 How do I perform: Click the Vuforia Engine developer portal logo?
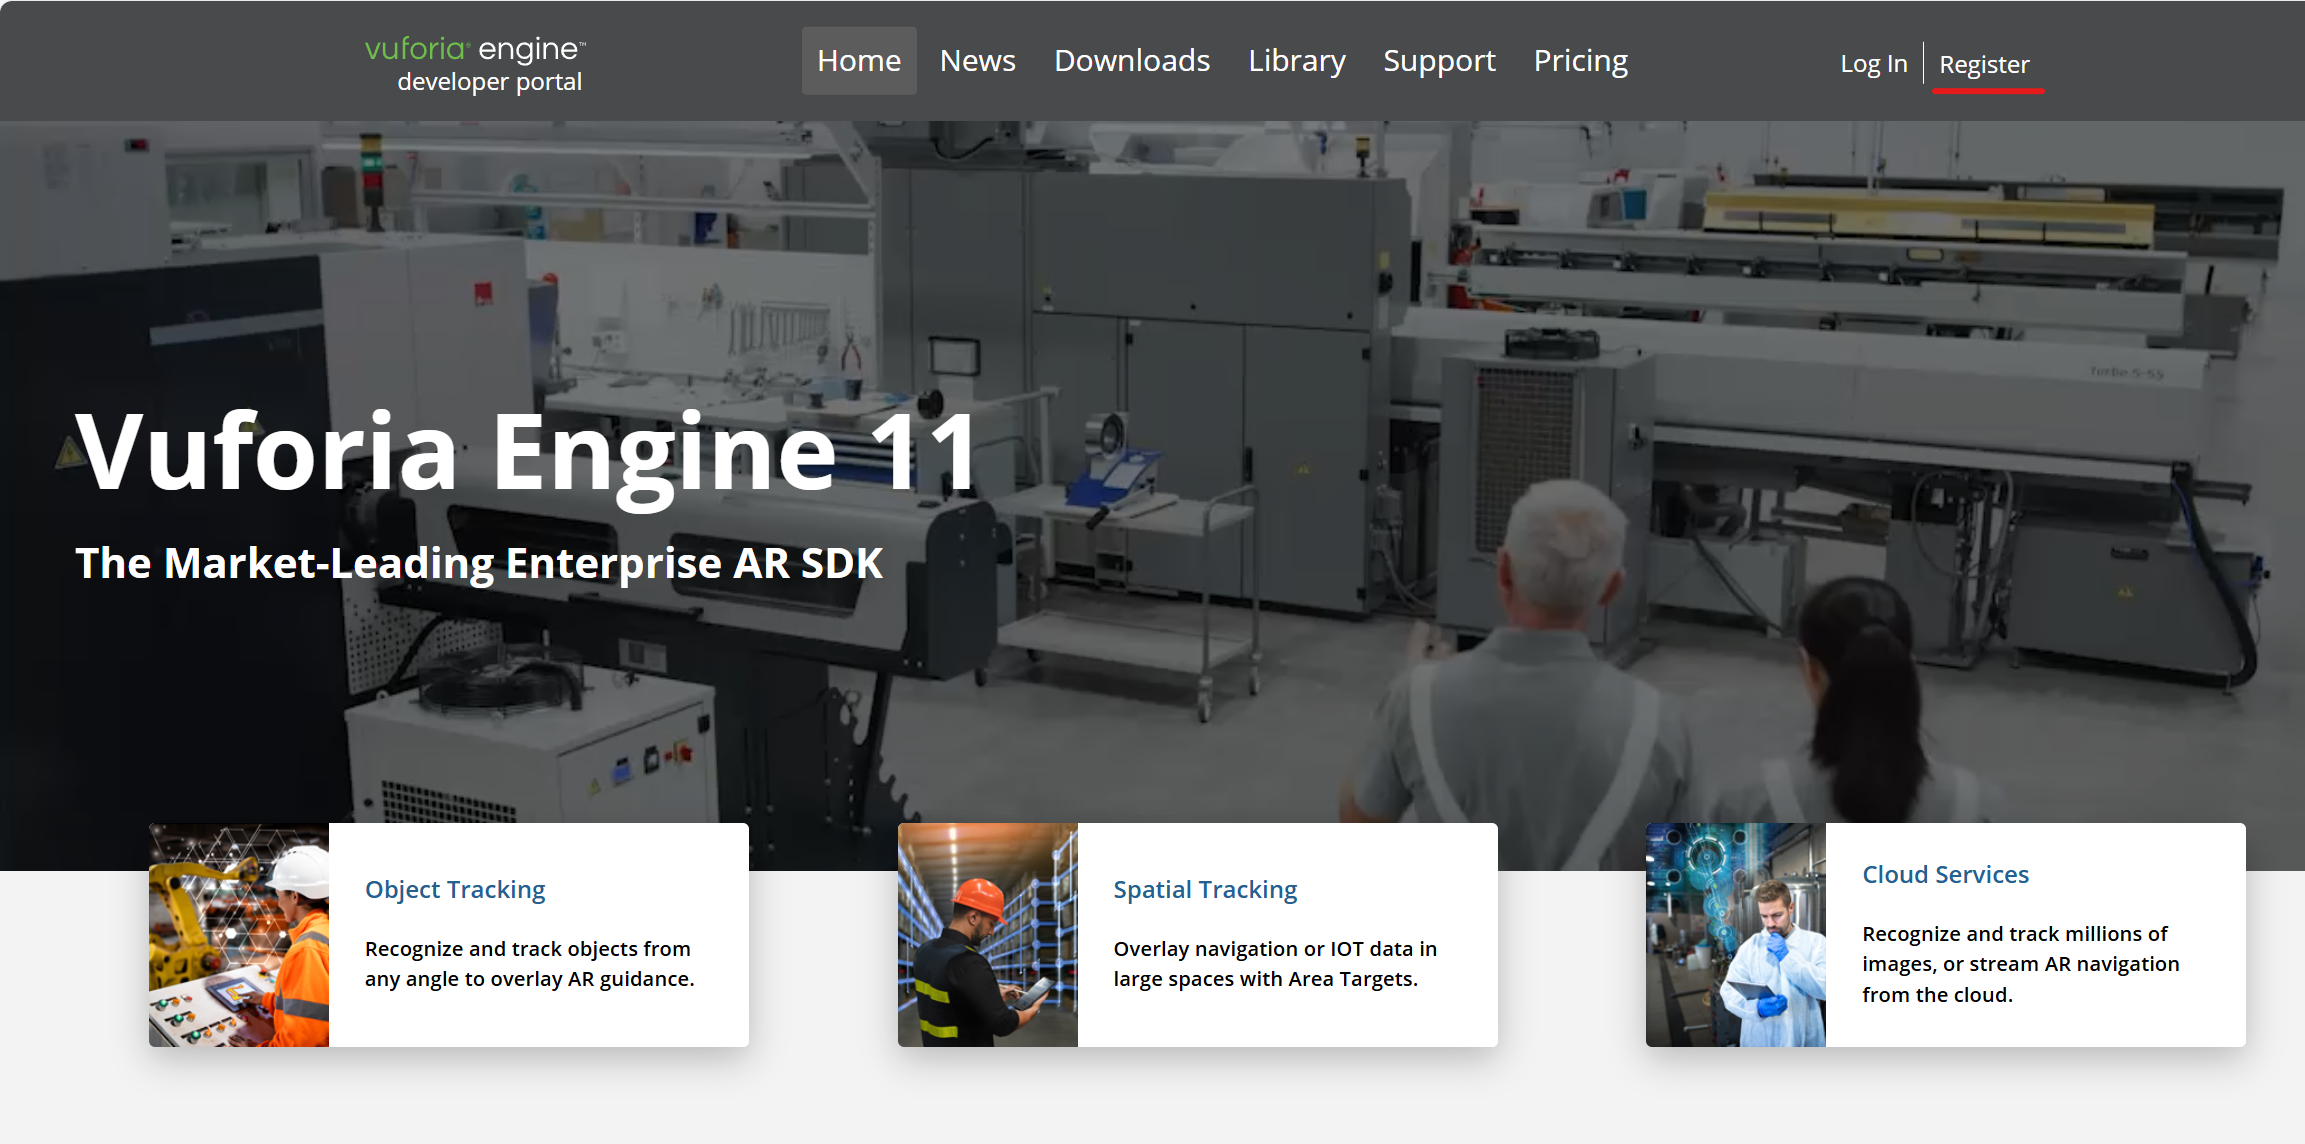[476, 64]
